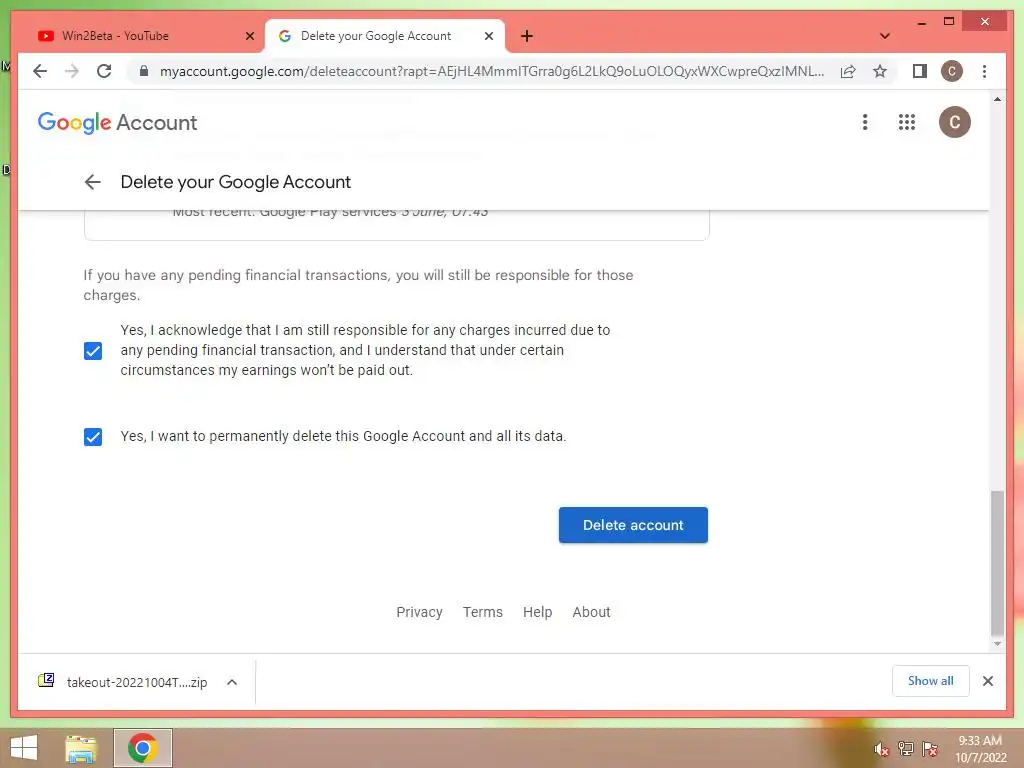Expand the takeout download options chevron
The height and width of the screenshot is (768, 1024).
coord(232,682)
